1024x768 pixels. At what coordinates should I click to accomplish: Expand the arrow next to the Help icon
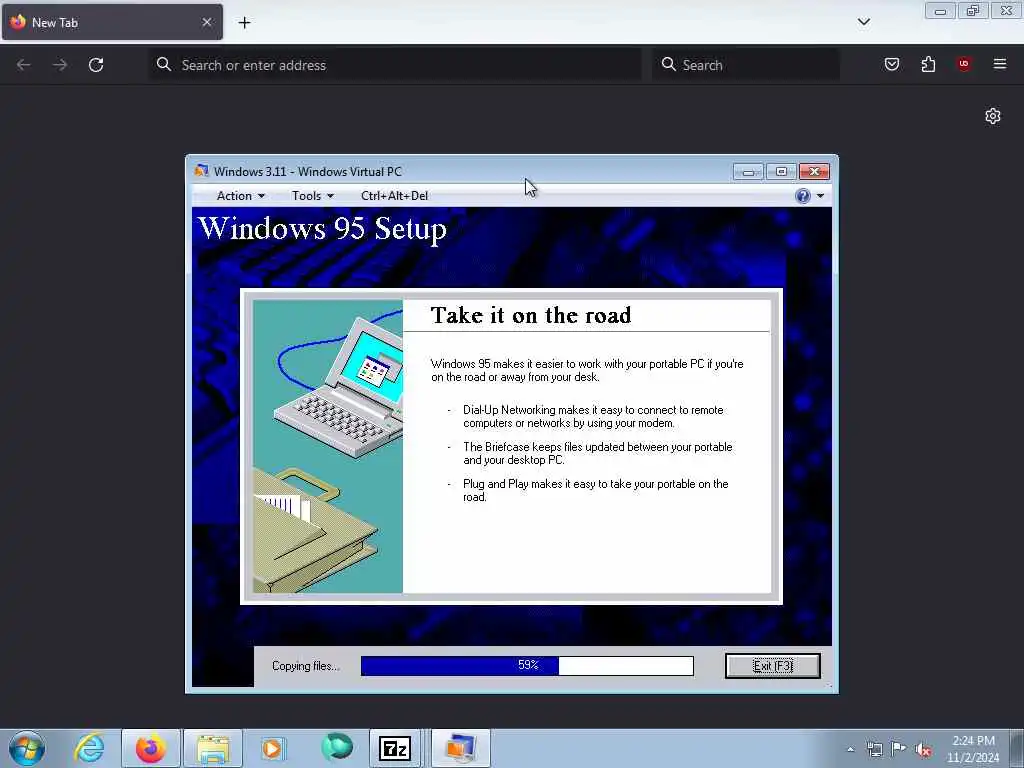click(x=820, y=196)
